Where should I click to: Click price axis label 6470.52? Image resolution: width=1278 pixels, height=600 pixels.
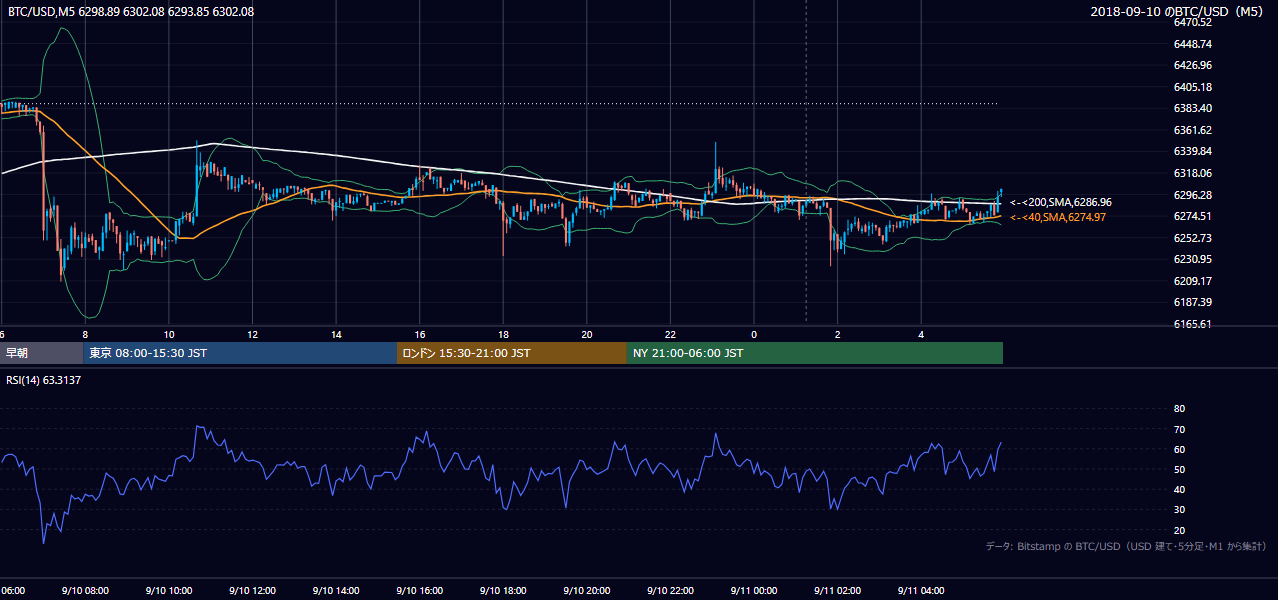click(x=1193, y=22)
